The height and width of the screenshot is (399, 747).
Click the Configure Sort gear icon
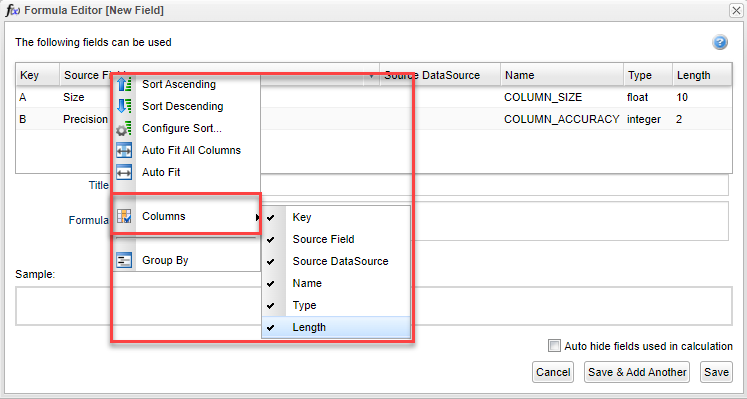(x=124, y=129)
